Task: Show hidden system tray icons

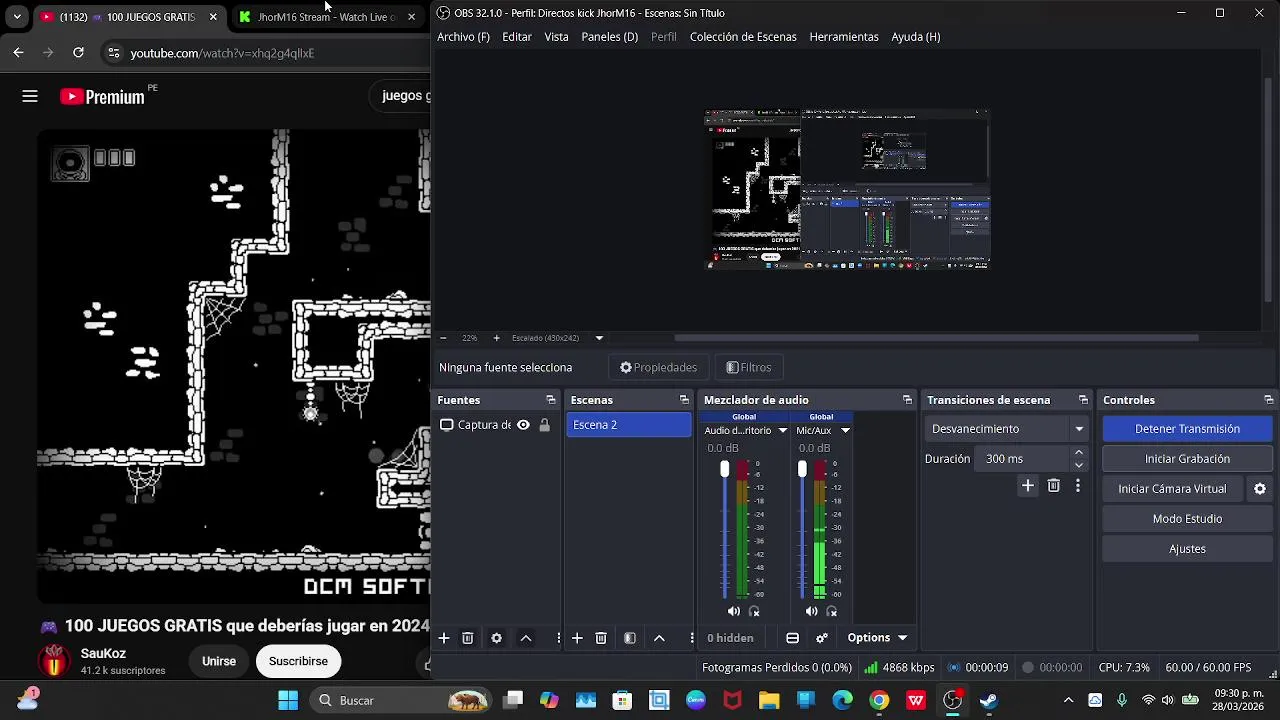Action: tap(1068, 700)
